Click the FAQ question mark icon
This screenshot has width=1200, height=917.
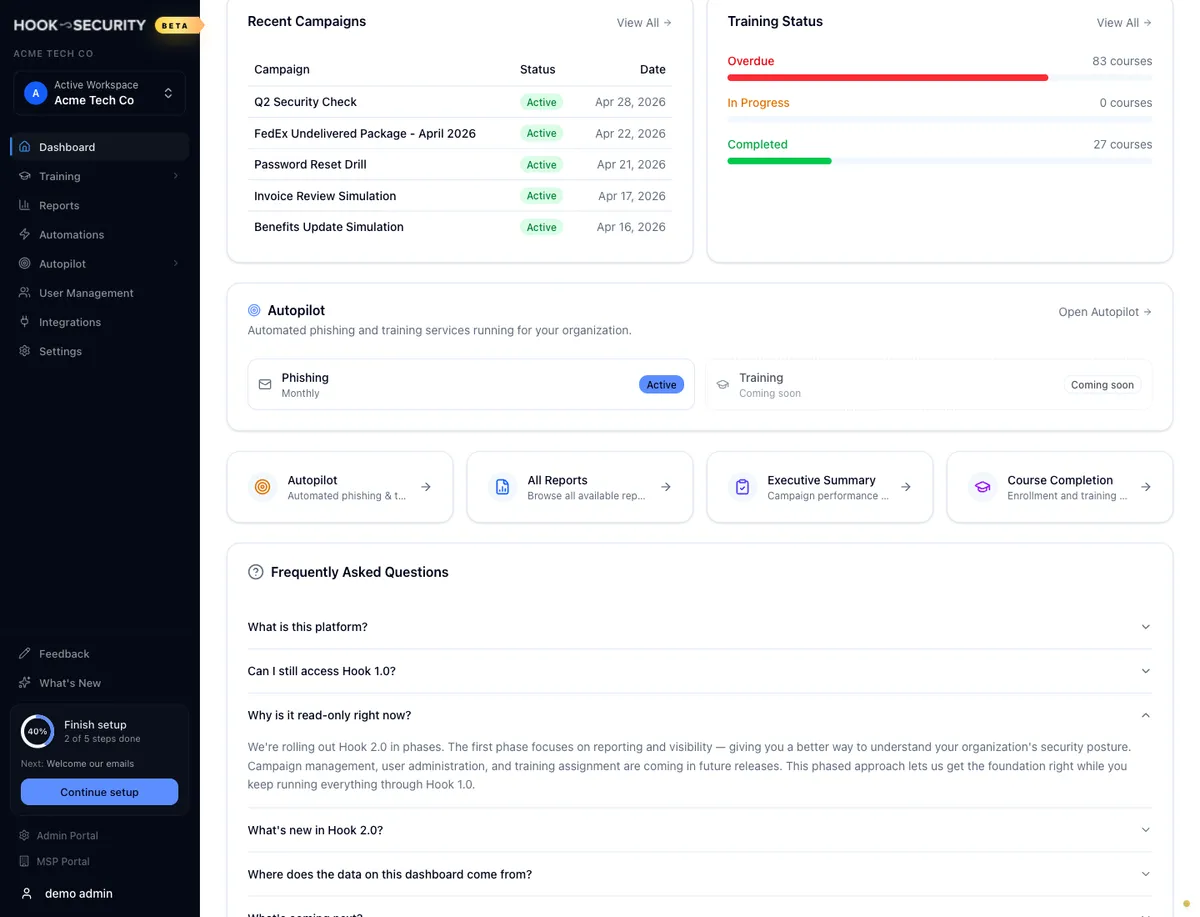tap(255, 572)
